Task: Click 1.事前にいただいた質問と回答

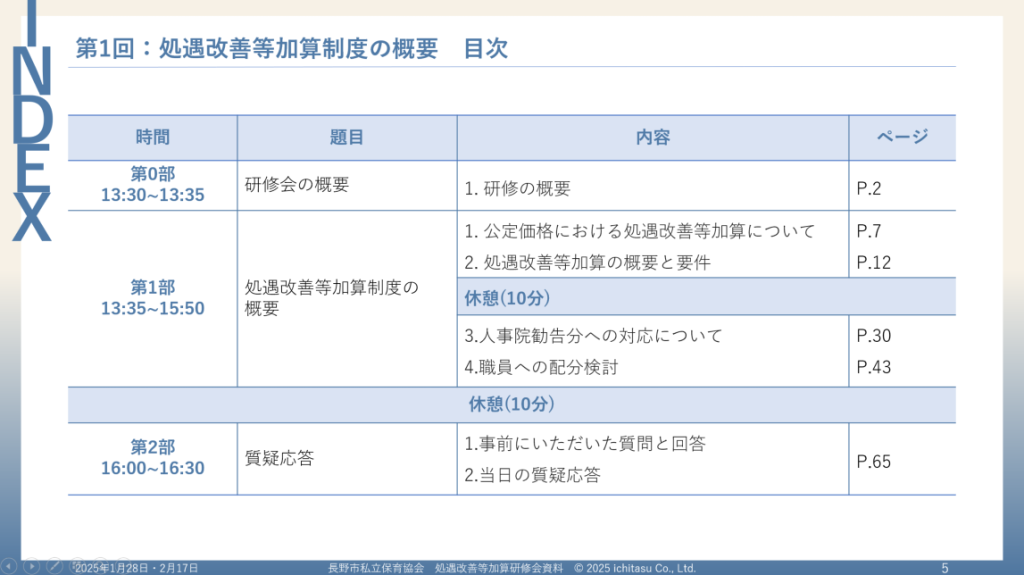Action: [585, 444]
